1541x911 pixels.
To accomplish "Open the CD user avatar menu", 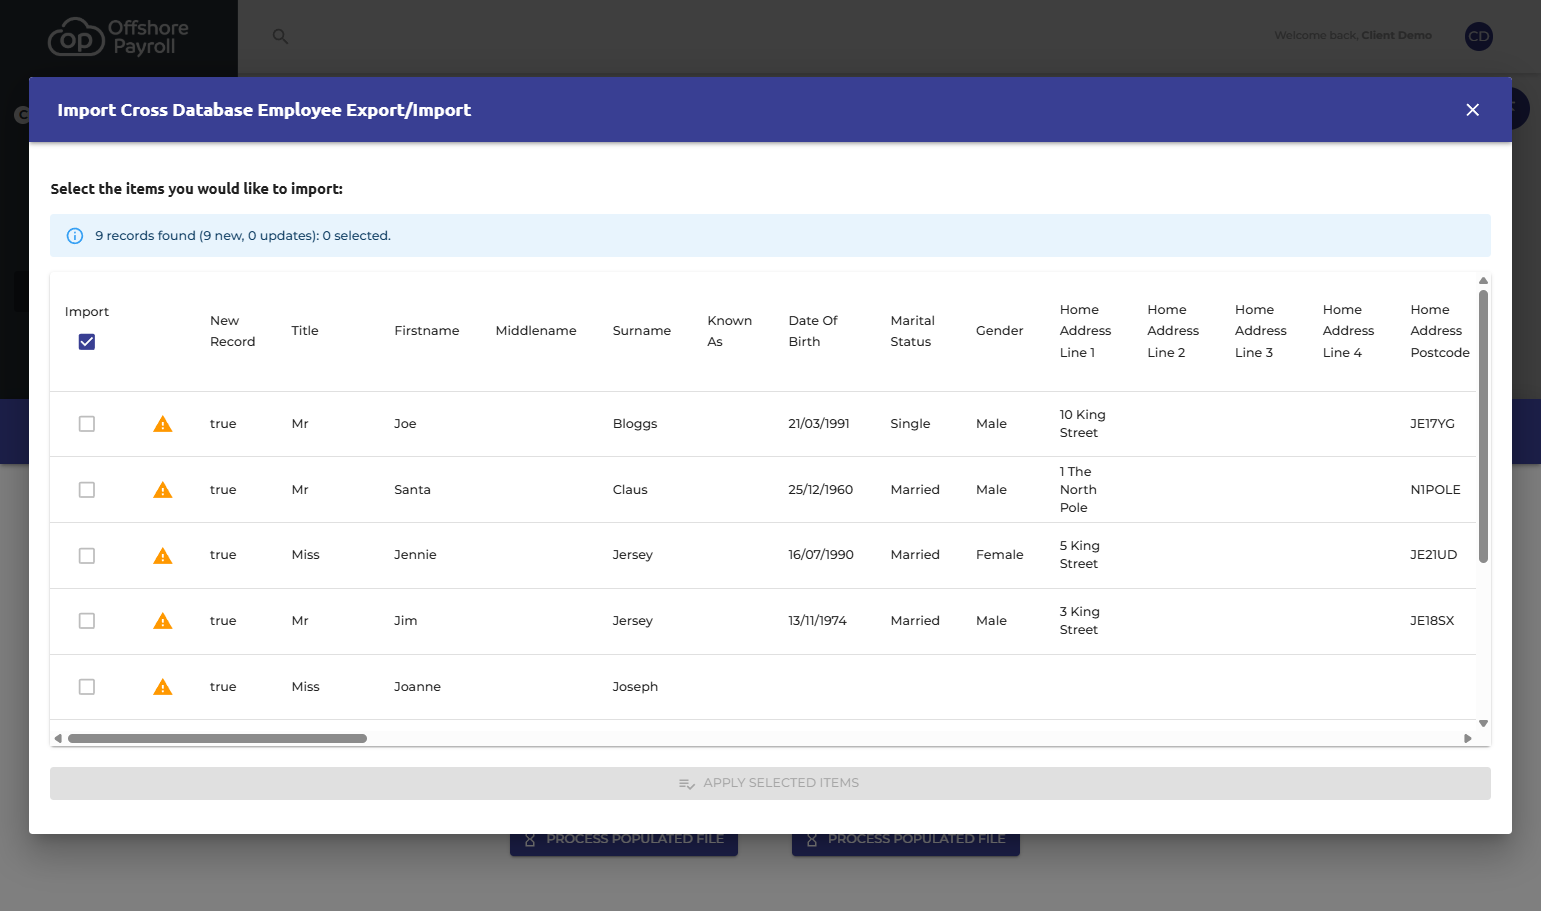I will pos(1478,36).
